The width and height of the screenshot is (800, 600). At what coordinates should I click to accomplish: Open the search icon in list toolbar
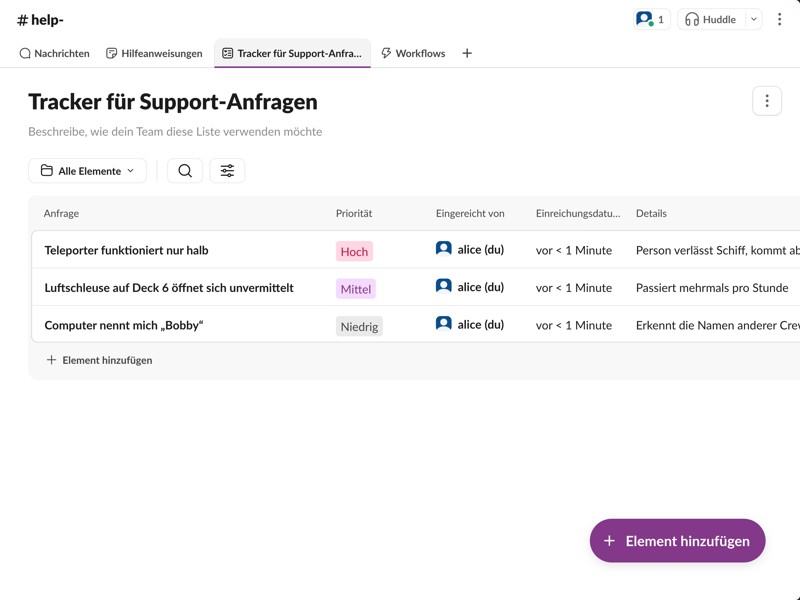pyautogui.click(x=185, y=171)
